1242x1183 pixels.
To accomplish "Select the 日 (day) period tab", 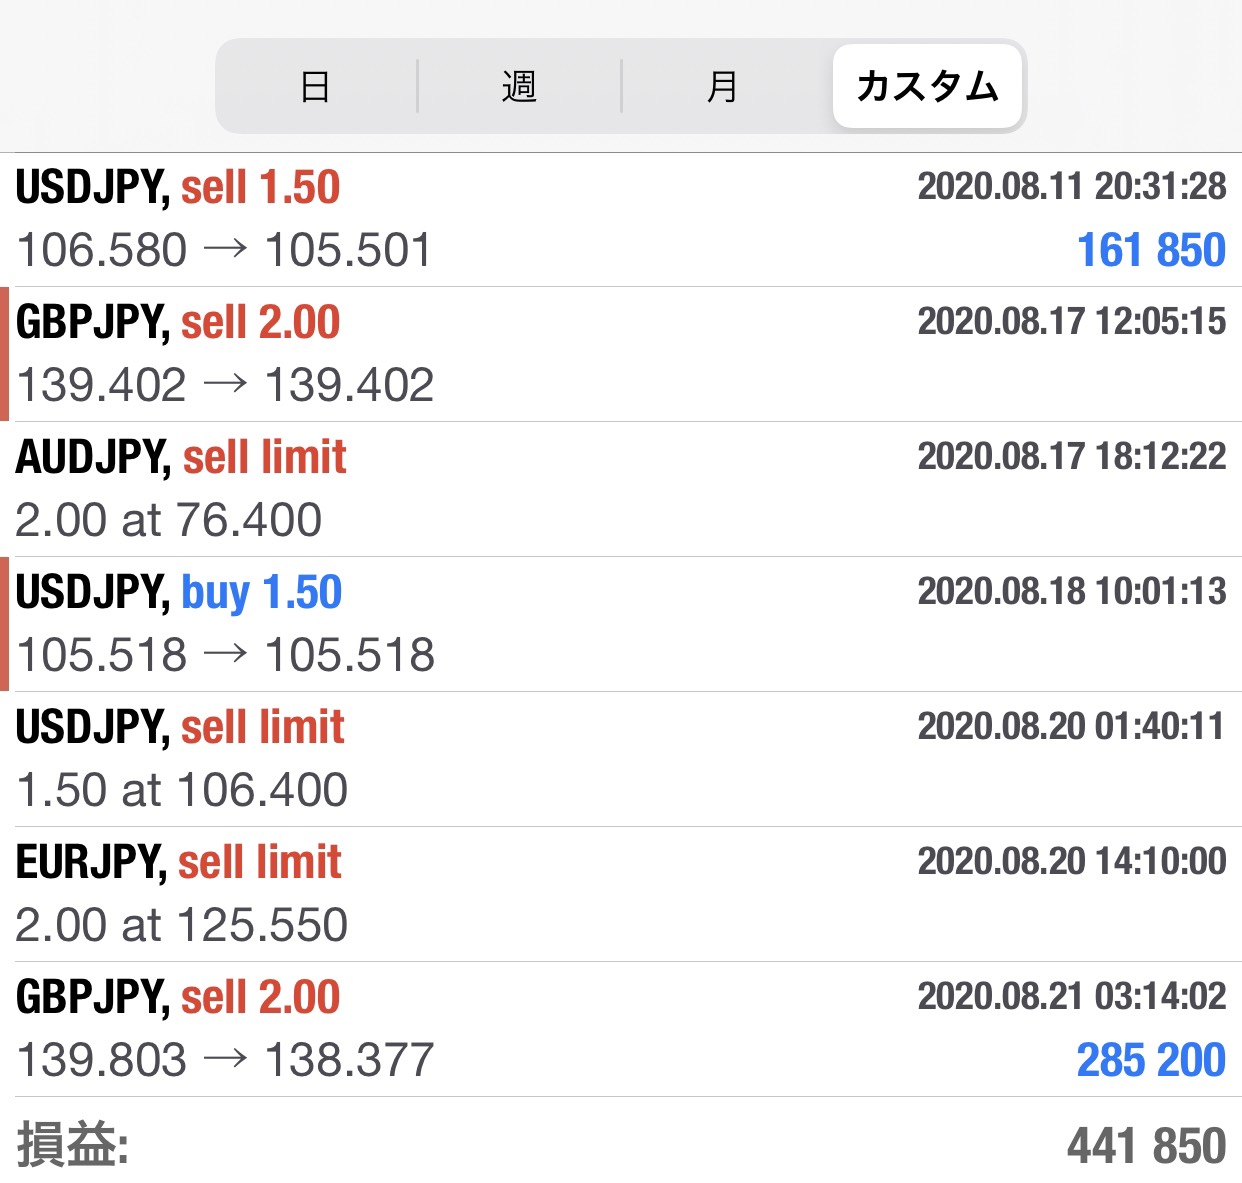I will [315, 87].
